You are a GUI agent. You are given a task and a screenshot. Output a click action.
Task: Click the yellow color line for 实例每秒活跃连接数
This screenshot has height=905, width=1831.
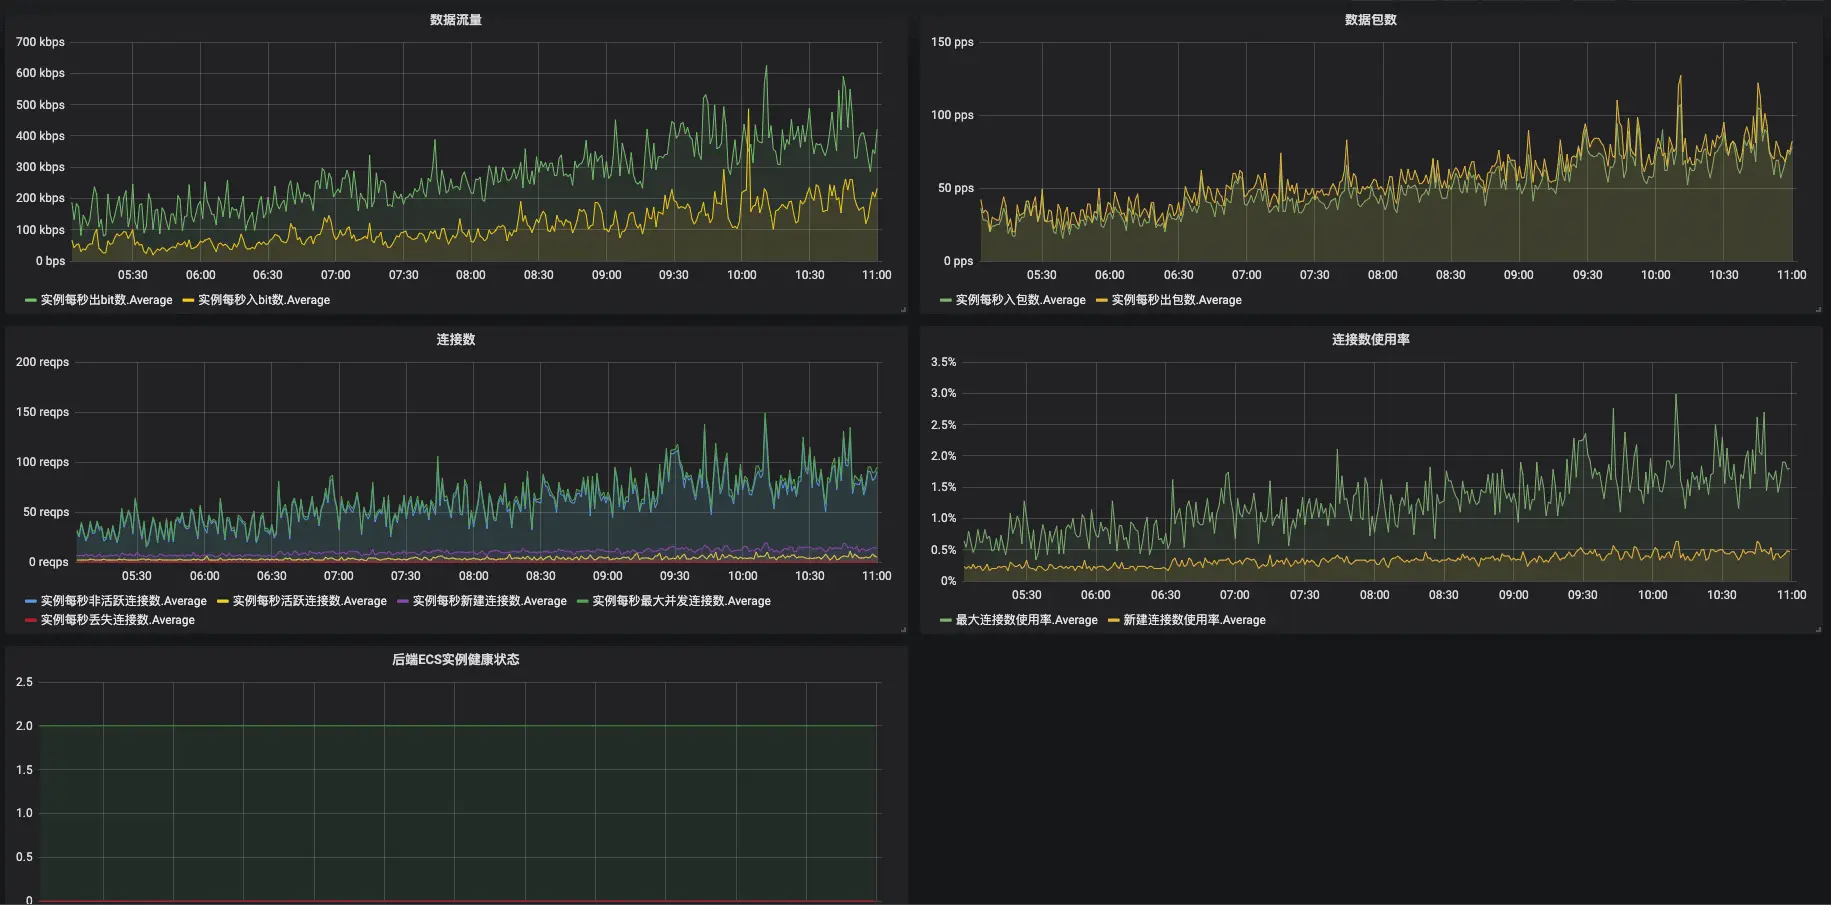click(223, 601)
